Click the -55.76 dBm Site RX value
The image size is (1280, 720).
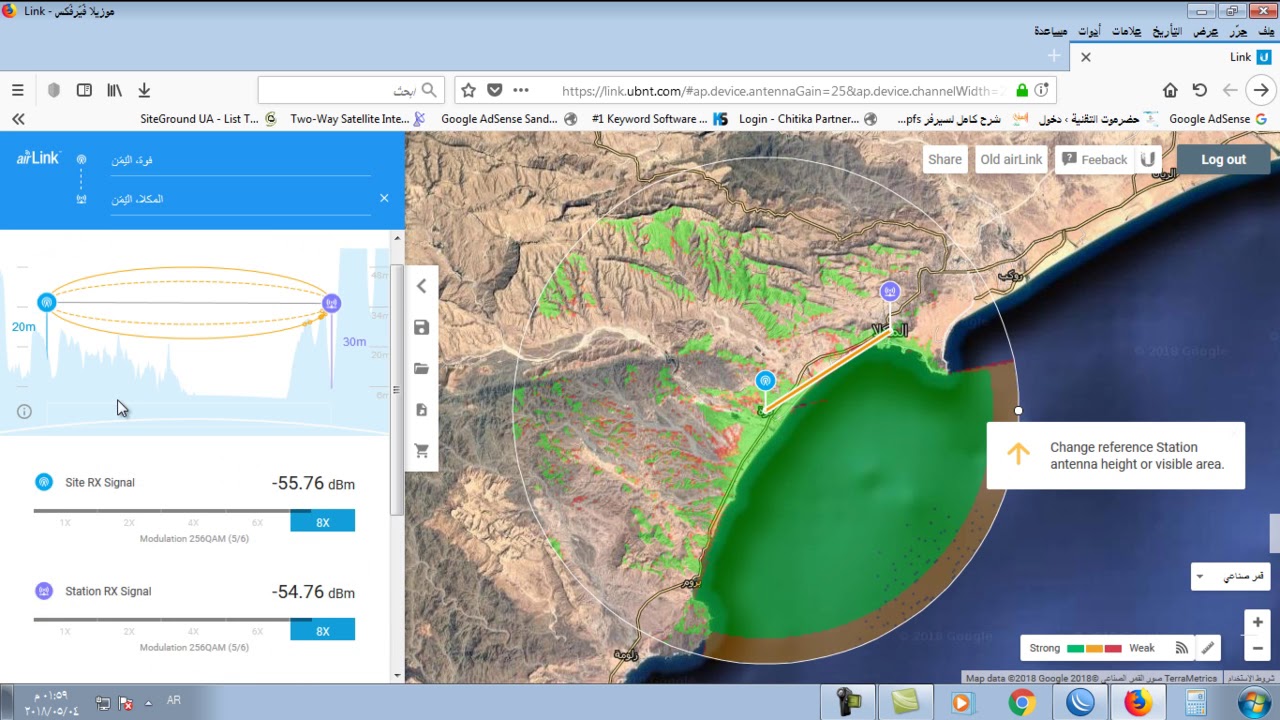313,484
